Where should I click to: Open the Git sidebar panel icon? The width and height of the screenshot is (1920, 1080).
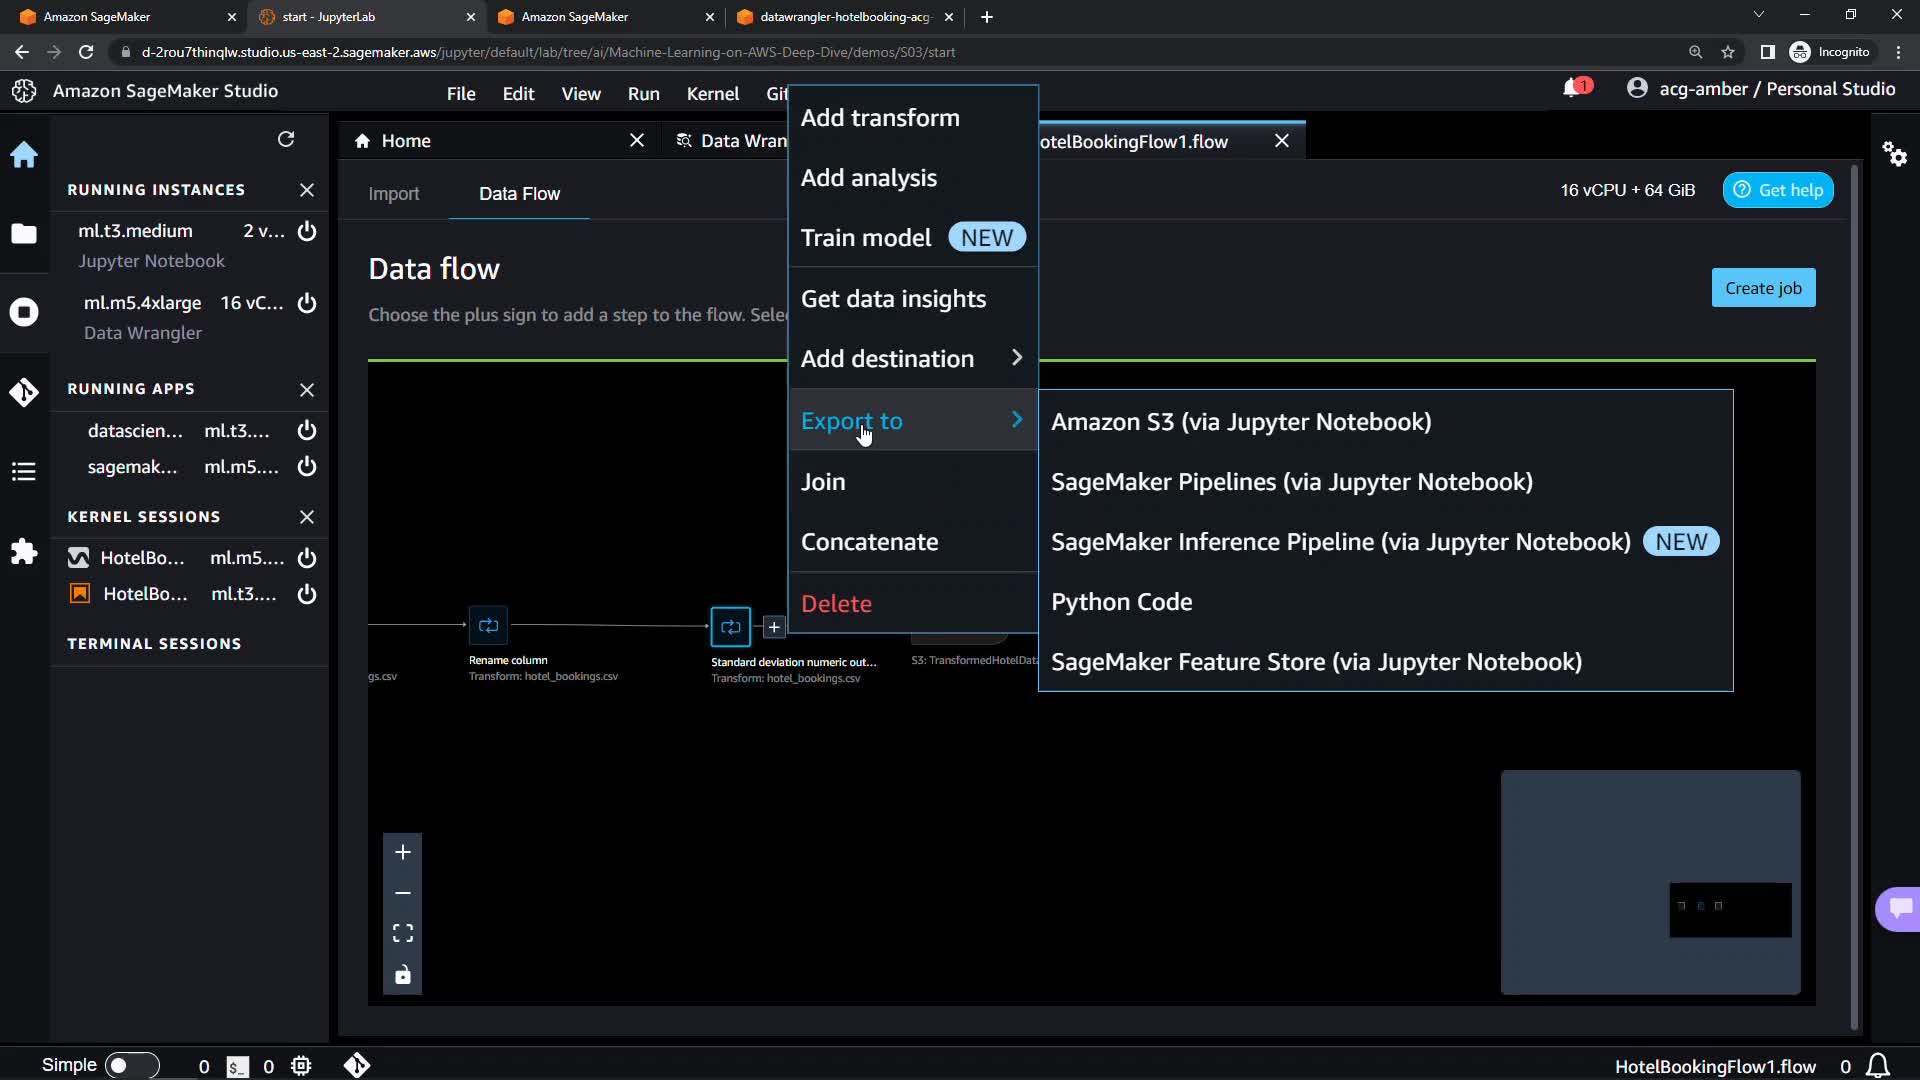[x=24, y=392]
